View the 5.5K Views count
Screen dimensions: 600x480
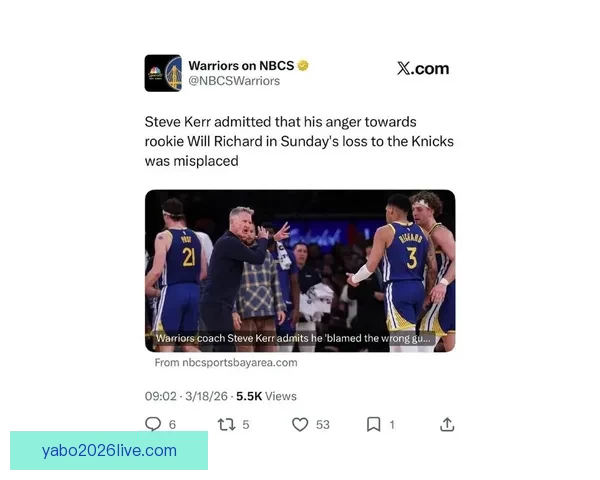266,396
